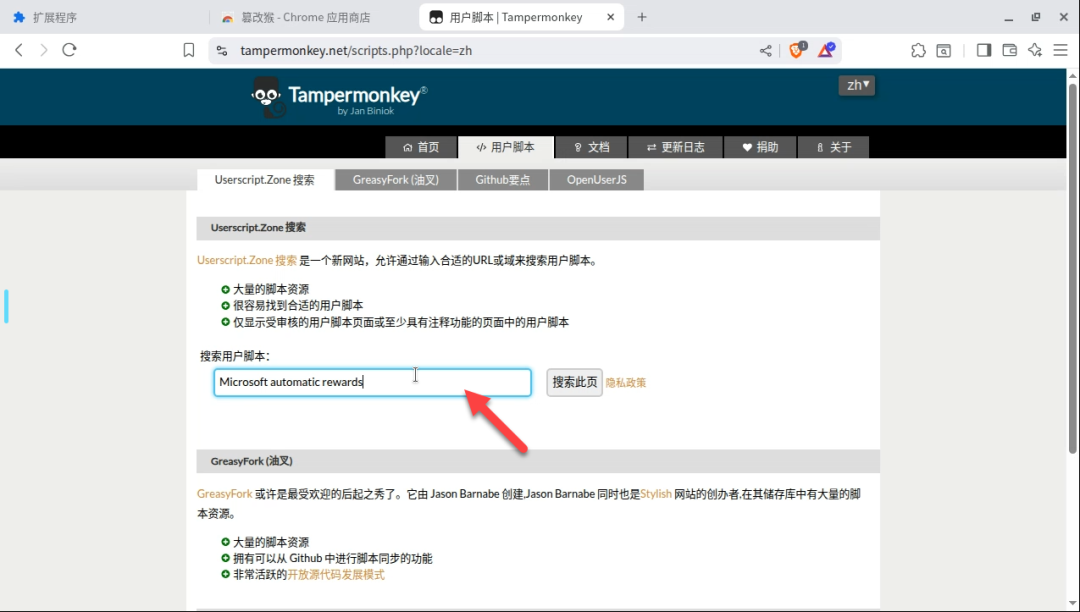Click the 拥有可以从 Github 中进行脚本同步的功能 bullet
Screen dimensions: 1080x612
pyautogui.click(x=333, y=558)
